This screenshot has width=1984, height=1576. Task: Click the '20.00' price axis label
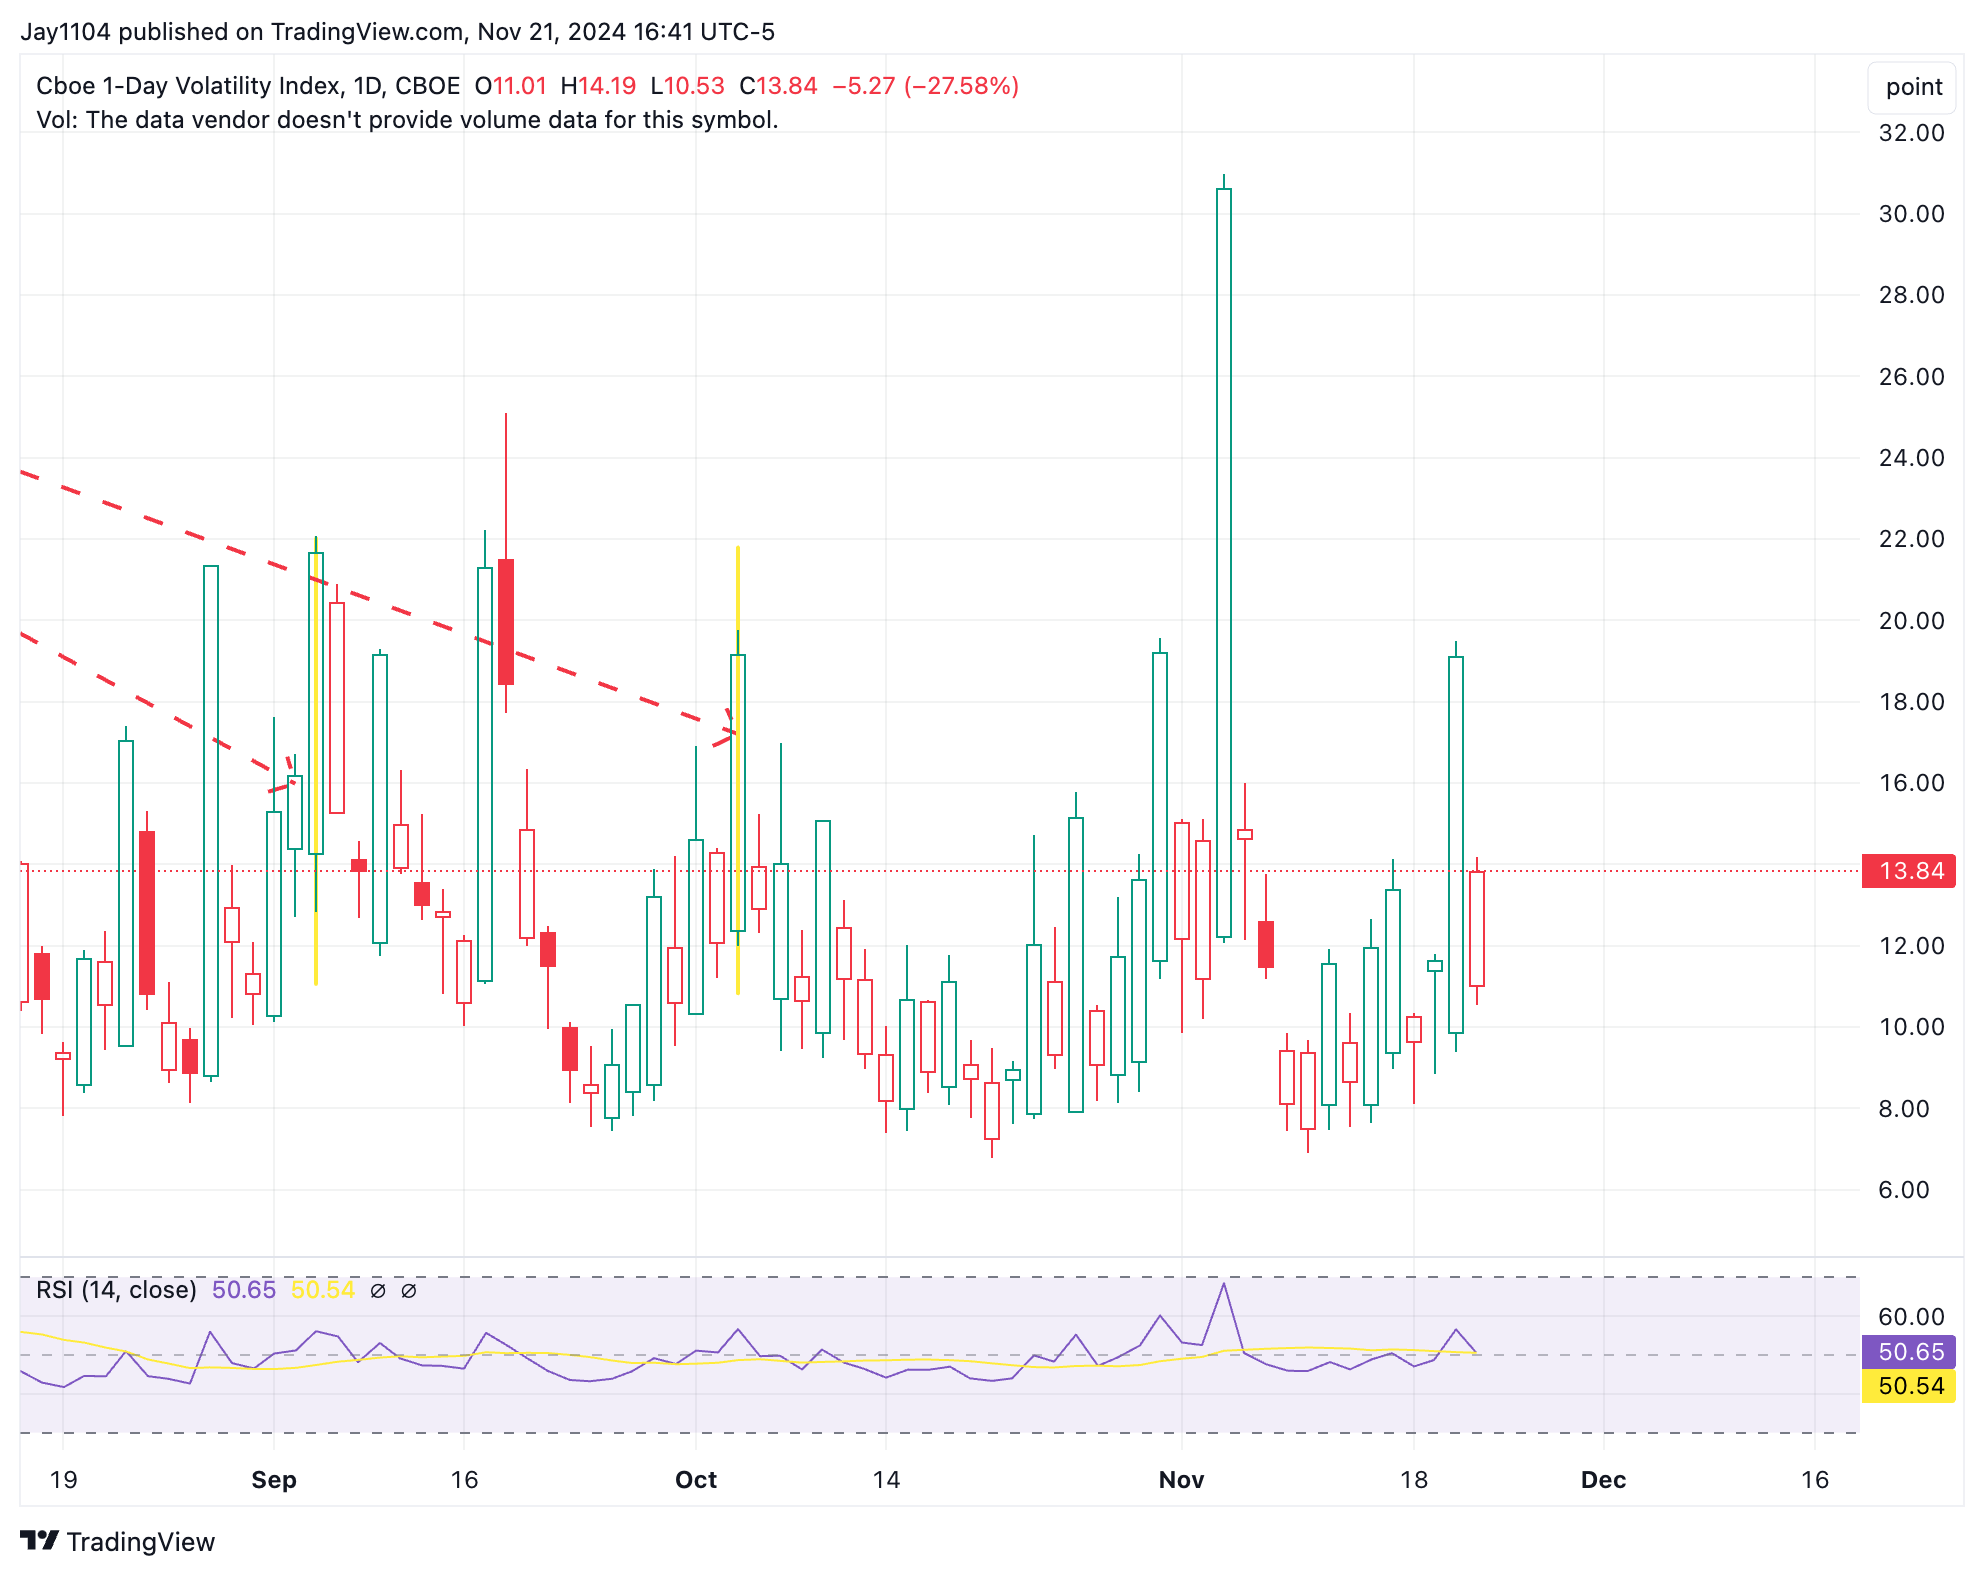(1911, 621)
